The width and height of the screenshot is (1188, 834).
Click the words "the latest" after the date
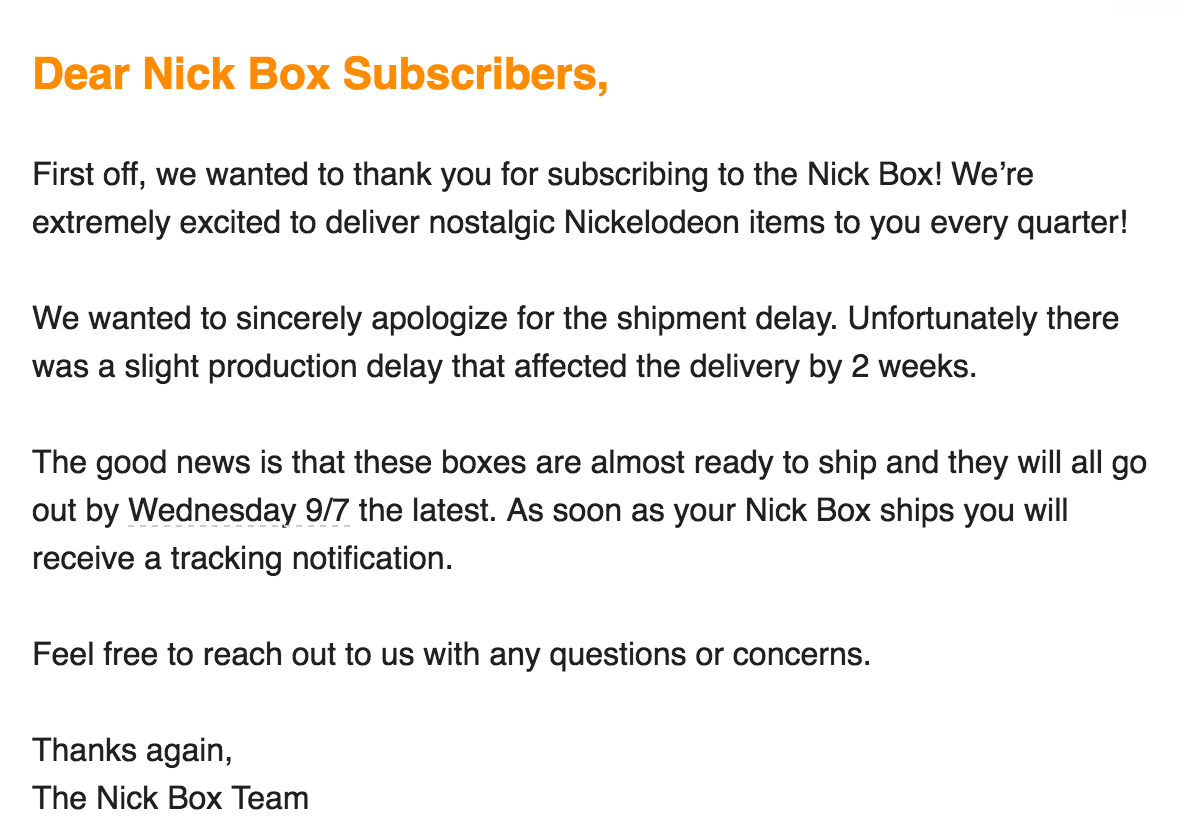(426, 511)
